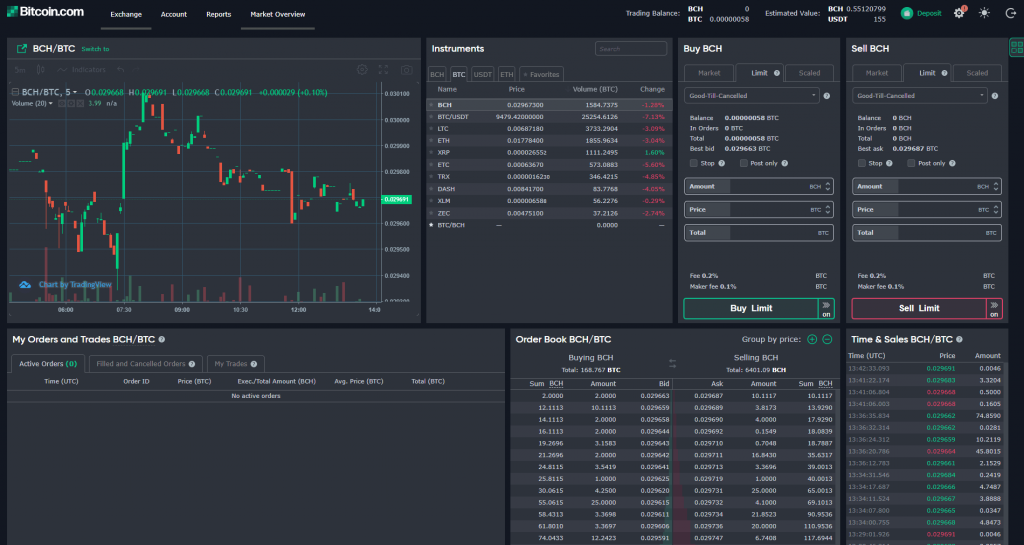
Task: Toggle the Buy Limit quick-order 'on' switch
Action: coord(826,309)
